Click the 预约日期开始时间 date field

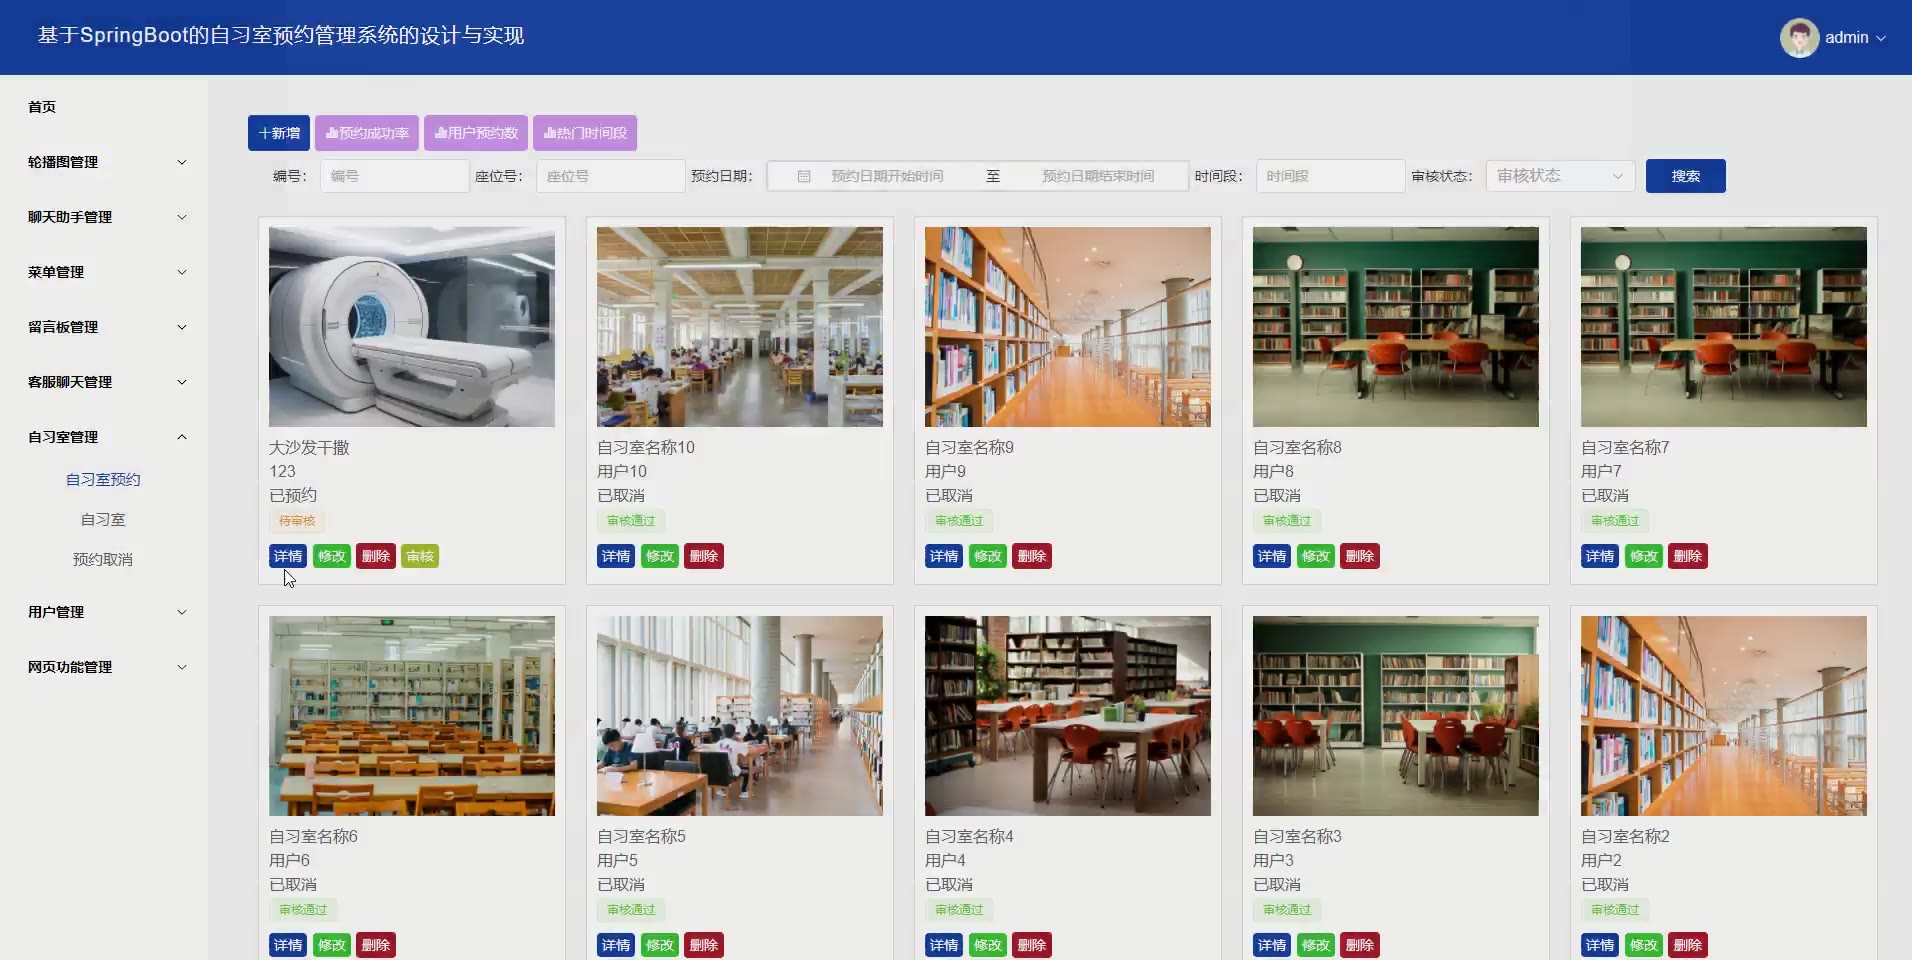(887, 176)
